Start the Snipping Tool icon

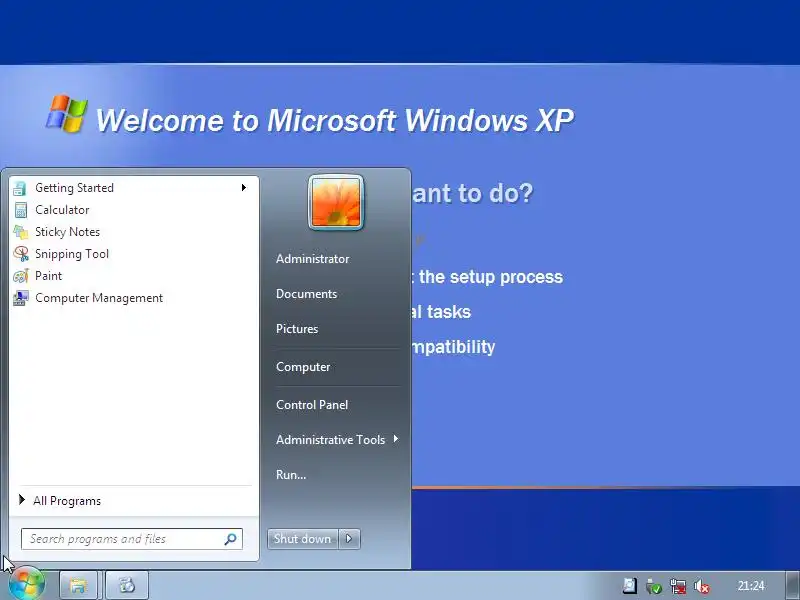pos(20,254)
